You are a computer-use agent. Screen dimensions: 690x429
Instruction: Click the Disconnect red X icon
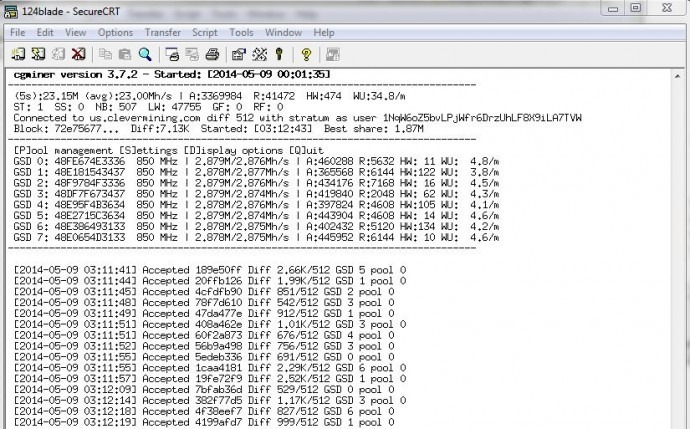(78, 54)
